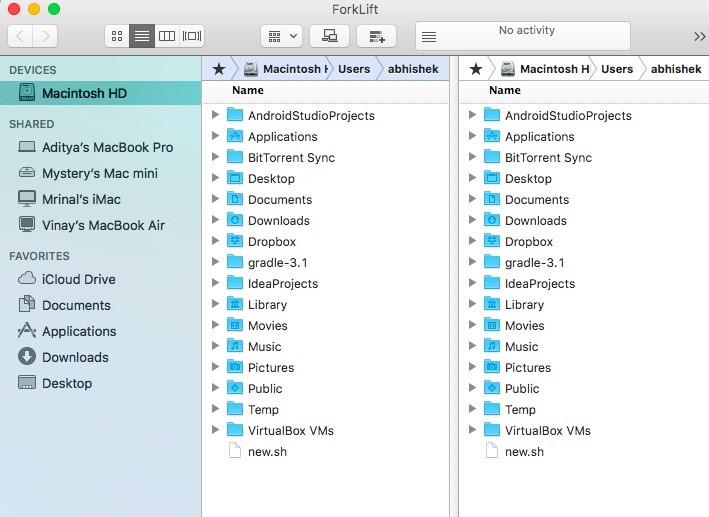Screen dimensions: 709x517
Task: Open the activity list icon
Action: [429, 36]
